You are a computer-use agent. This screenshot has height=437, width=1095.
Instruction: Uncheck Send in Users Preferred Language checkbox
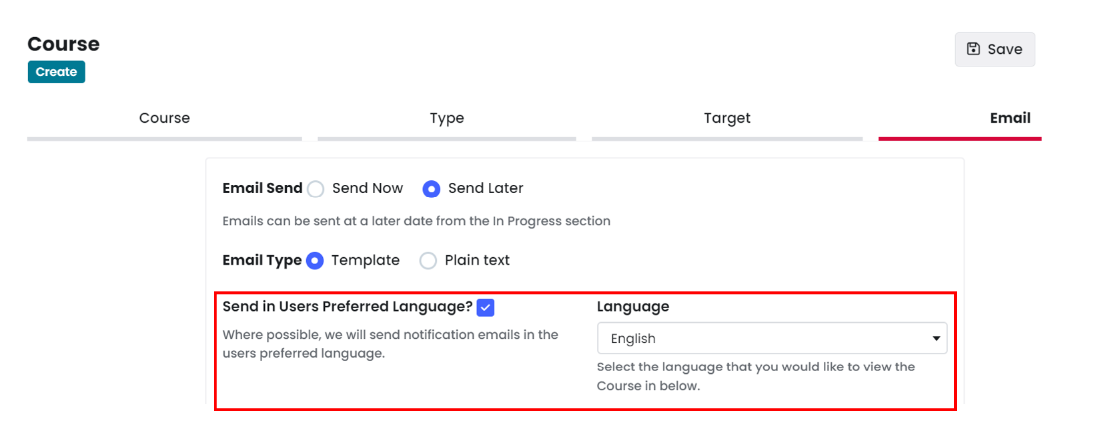(x=485, y=307)
